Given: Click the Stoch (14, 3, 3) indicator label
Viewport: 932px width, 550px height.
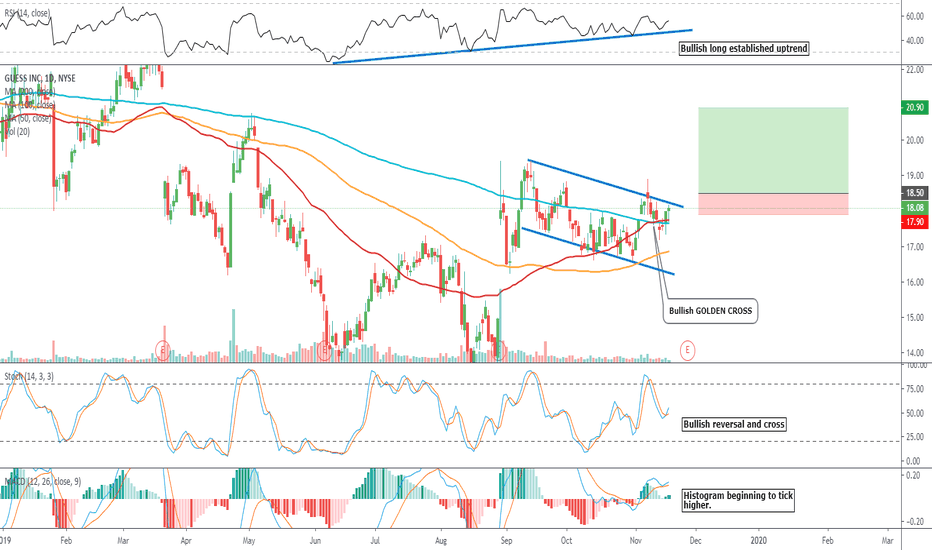Looking at the screenshot, I should click(29, 376).
